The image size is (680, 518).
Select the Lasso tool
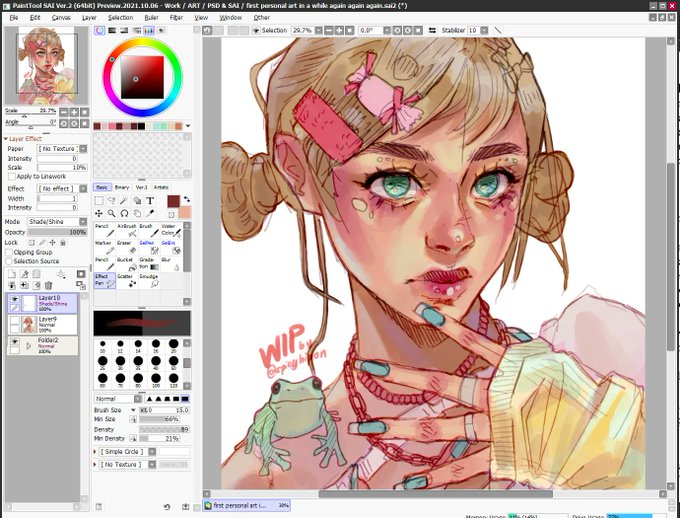[x=111, y=200]
